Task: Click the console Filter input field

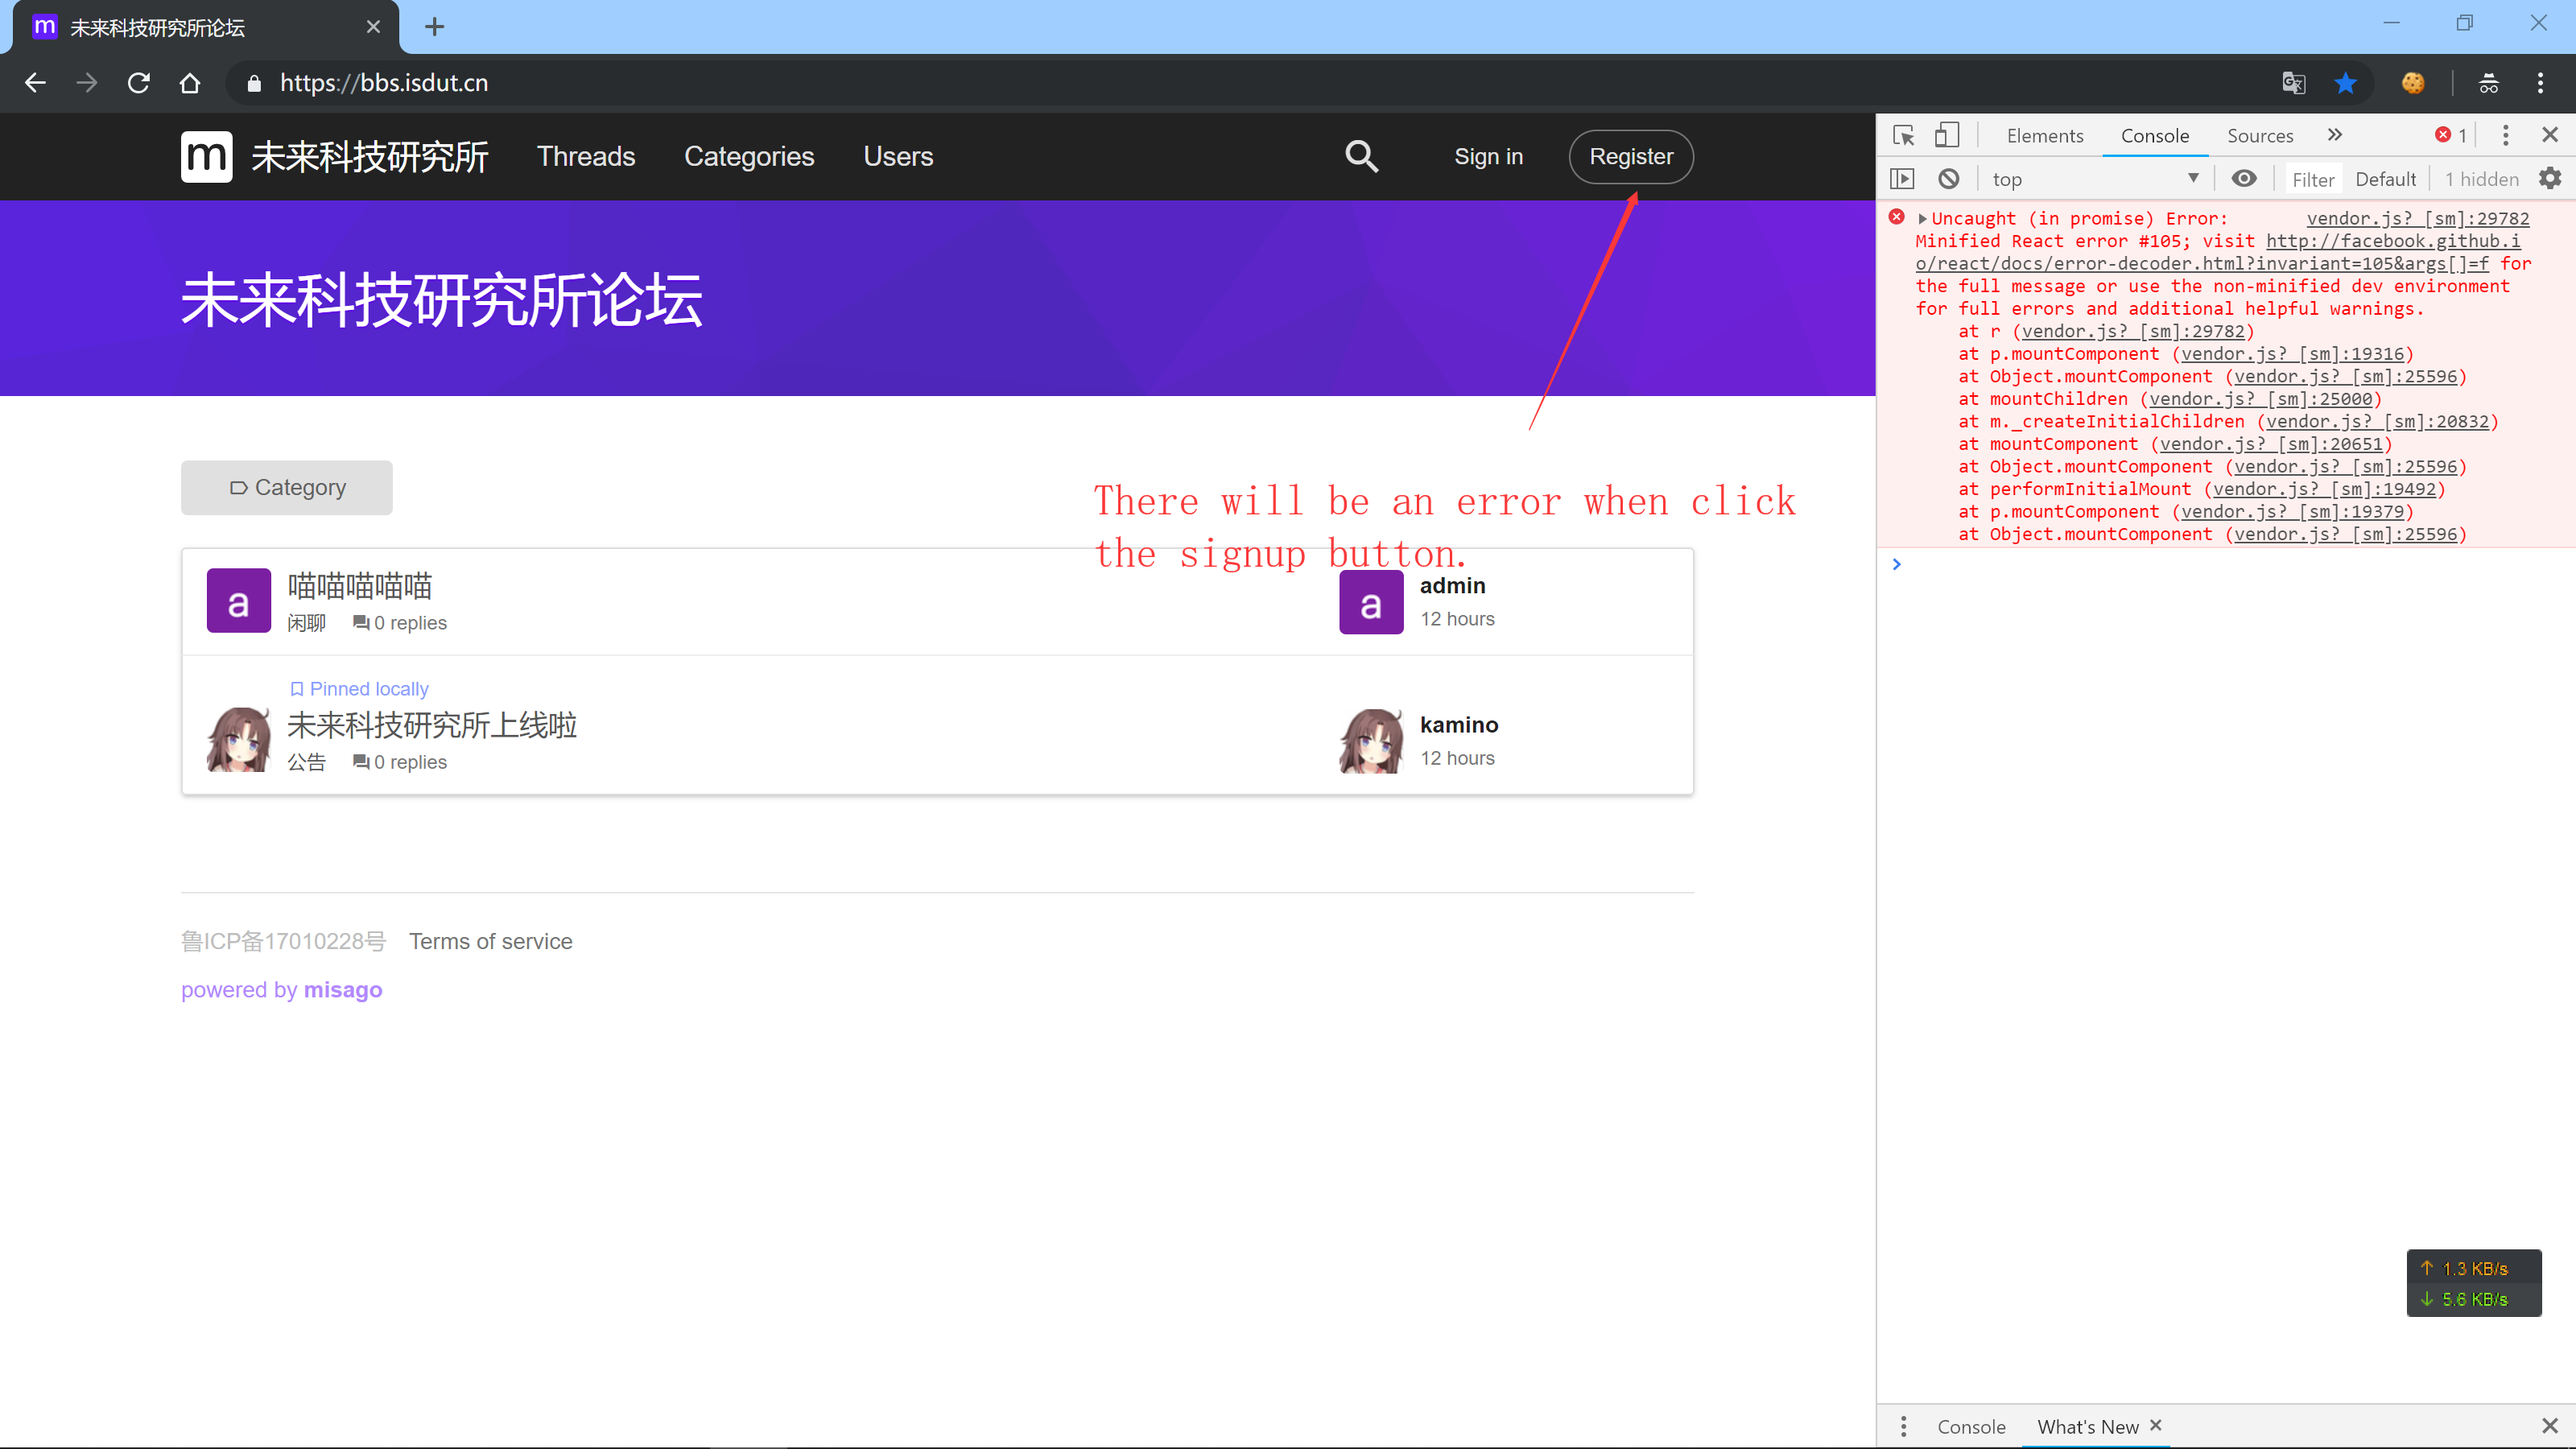Action: click(x=2312, y=179)
